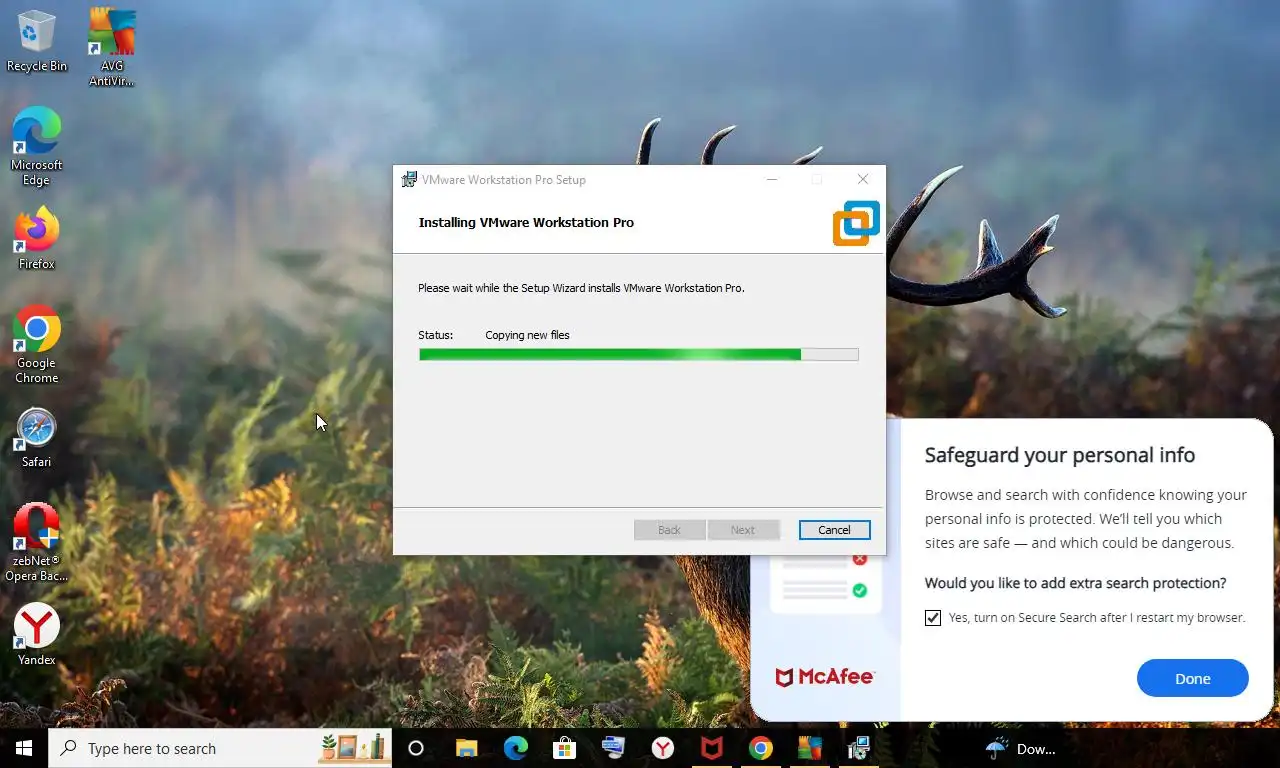The image size is (1280, 768).
Task: Close the VMware Workstation Pro Setup window
Action: [863, 180]
